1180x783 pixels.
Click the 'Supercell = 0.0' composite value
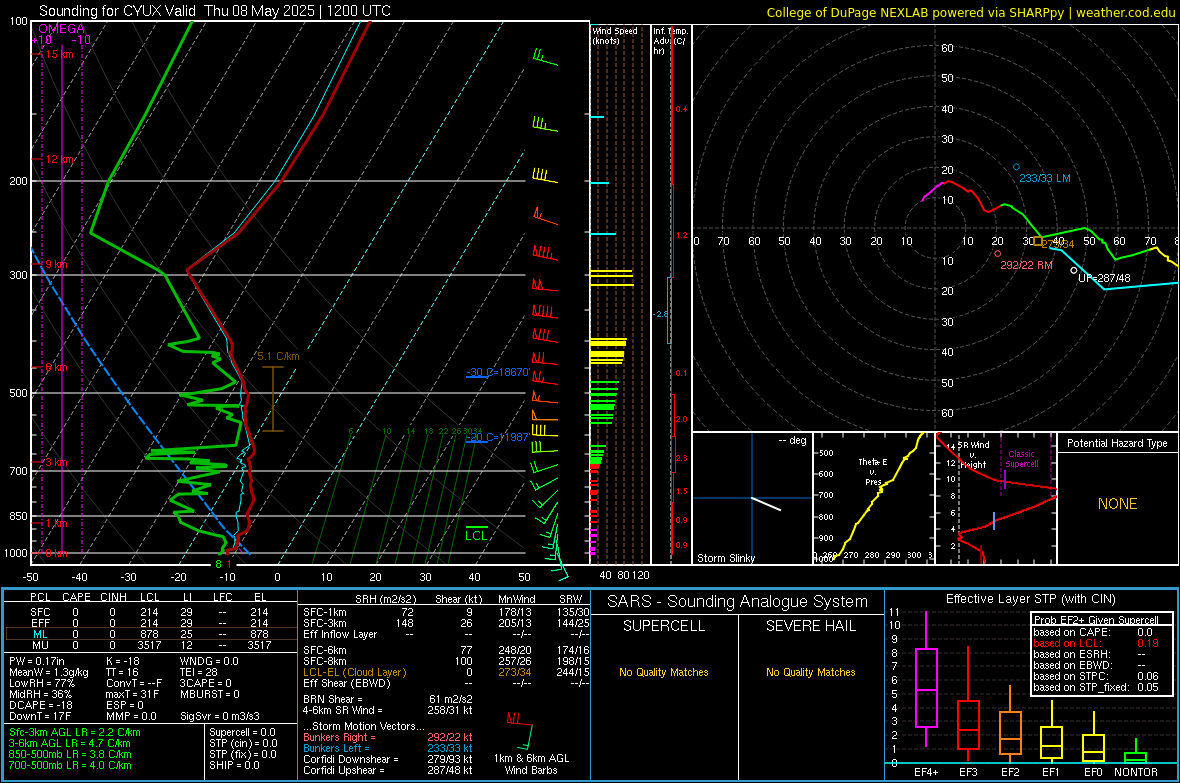coord(242,732)
